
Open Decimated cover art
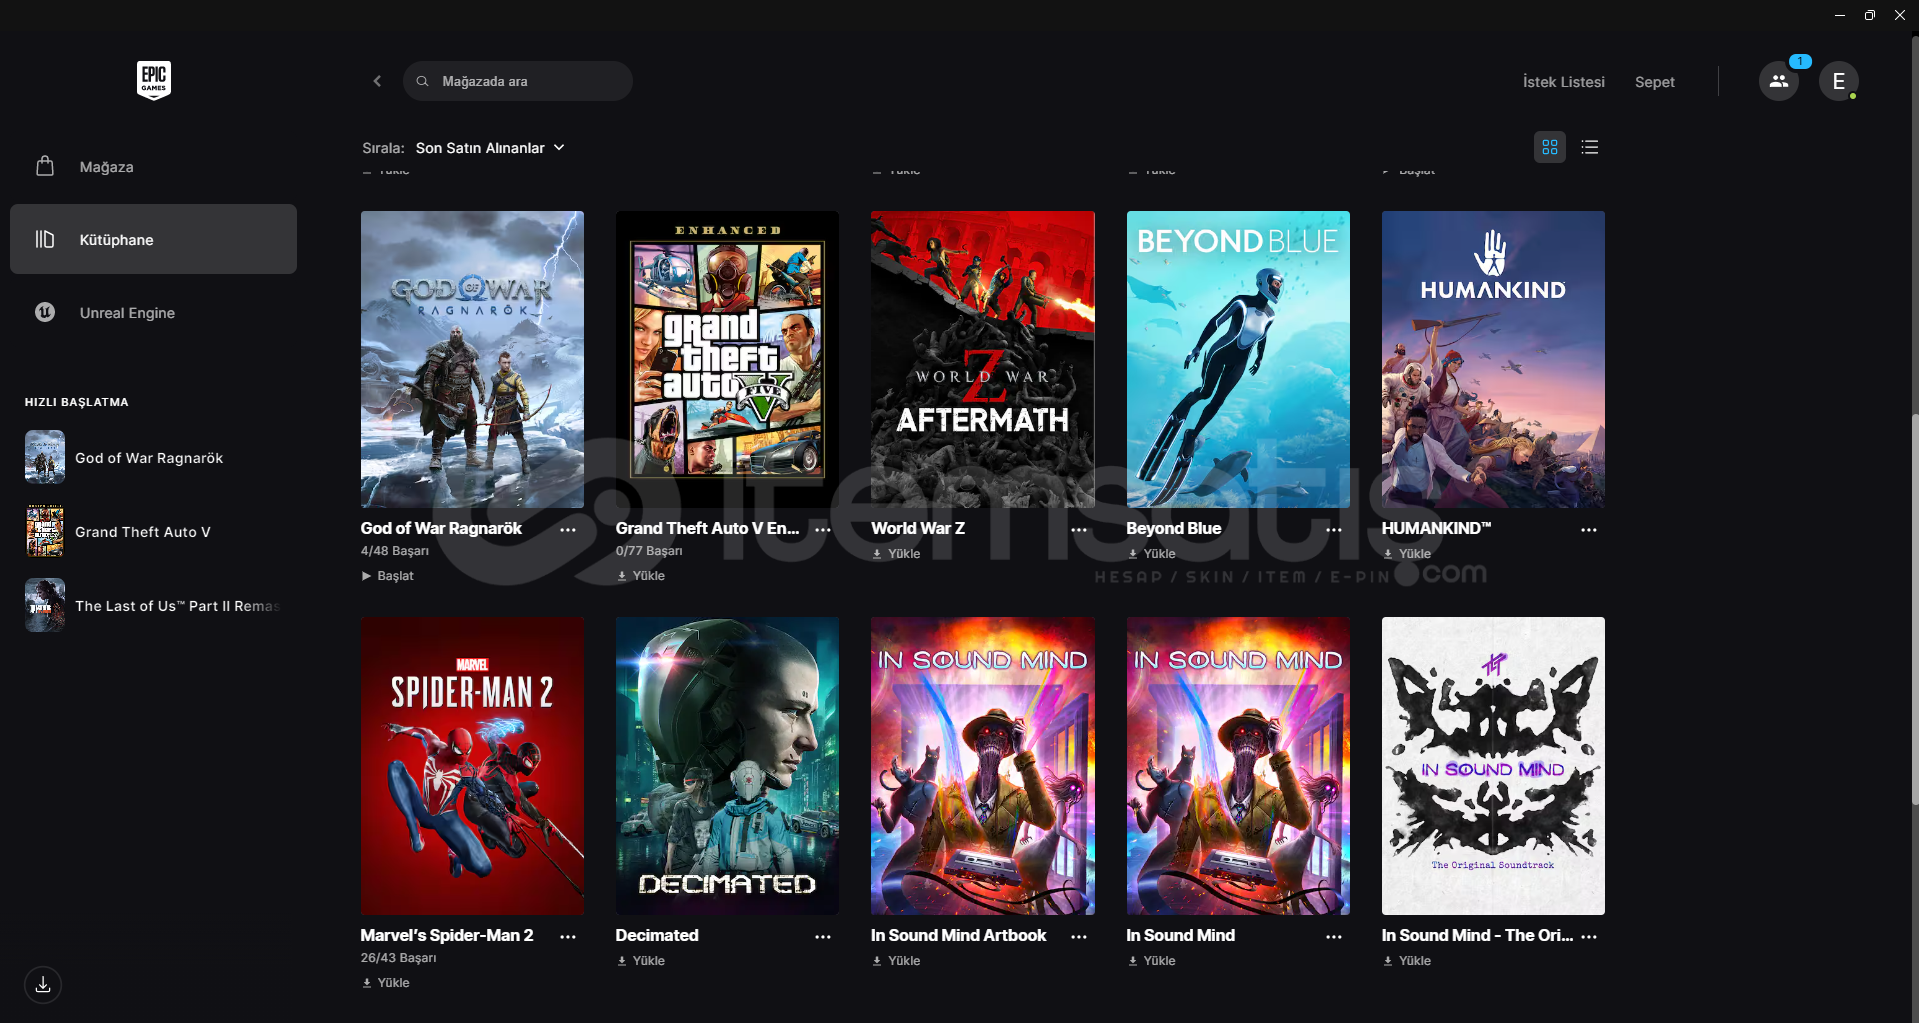[727, 766]
